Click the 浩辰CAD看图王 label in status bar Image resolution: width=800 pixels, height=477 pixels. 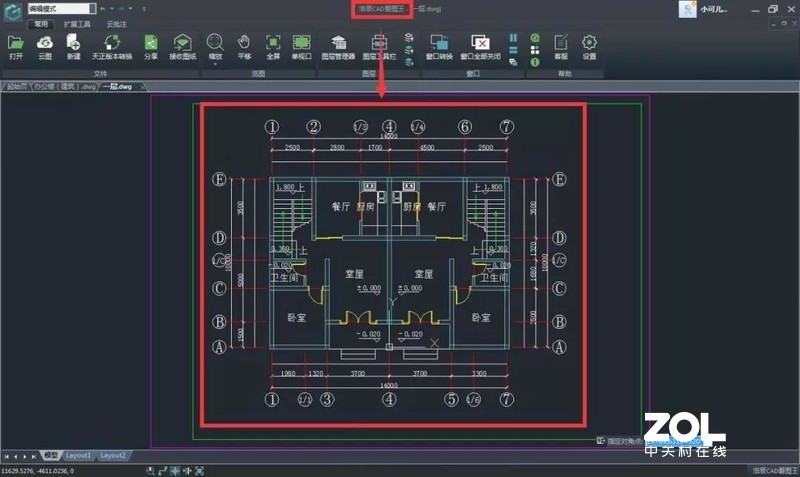[x=775, y=470]
